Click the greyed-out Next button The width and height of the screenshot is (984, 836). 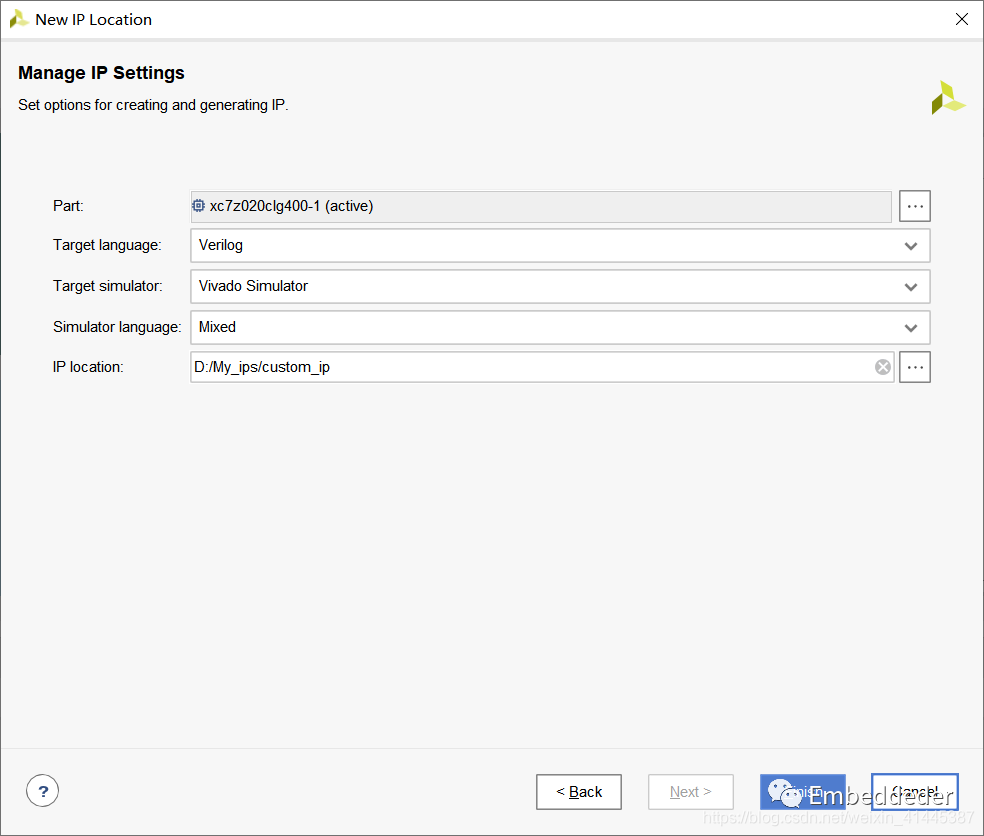click(x=690, y=792)
